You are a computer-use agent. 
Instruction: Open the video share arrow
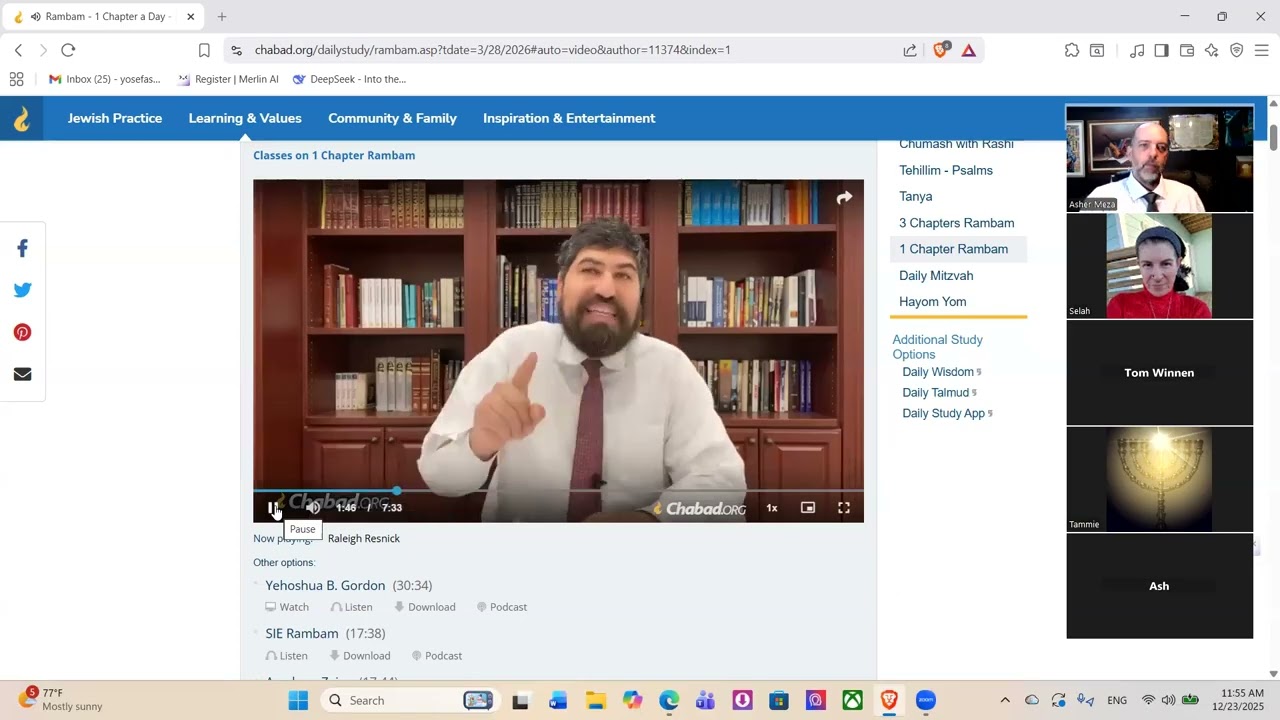844,198
